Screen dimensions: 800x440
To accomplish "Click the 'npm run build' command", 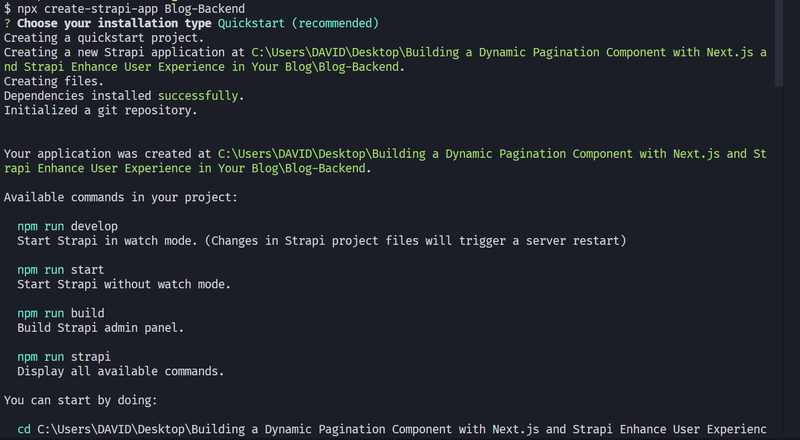I will (x=61, y=313).
